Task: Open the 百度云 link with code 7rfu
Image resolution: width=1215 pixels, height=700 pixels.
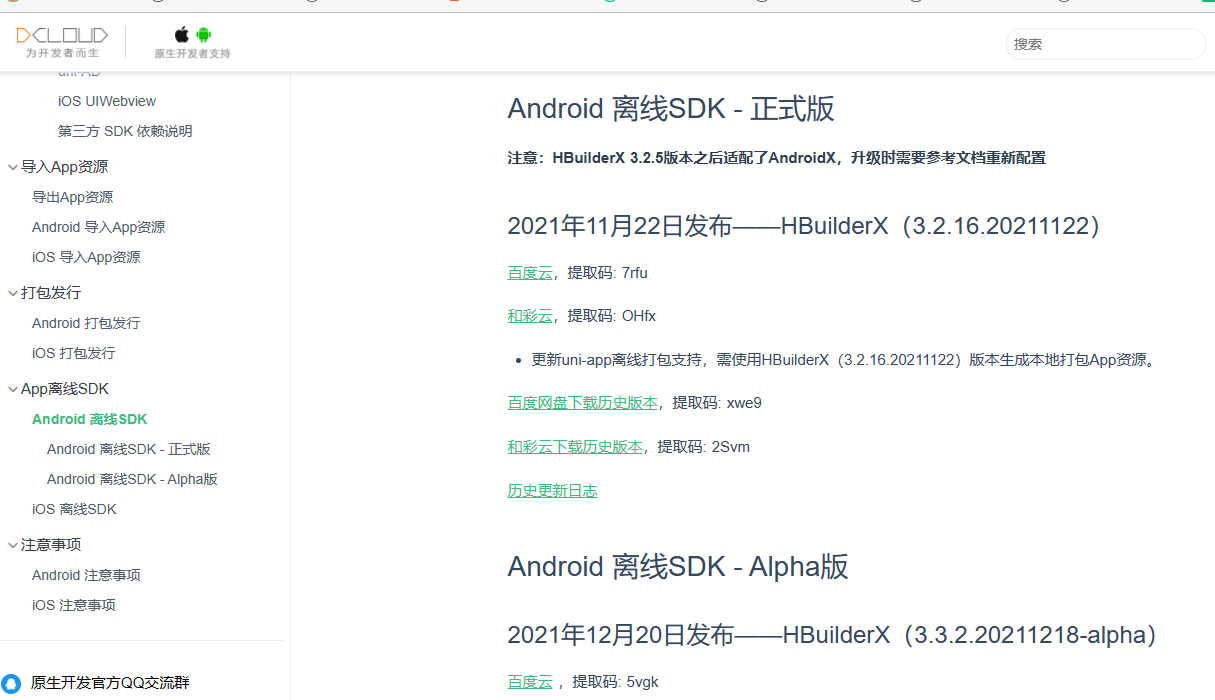Action: 529,273
